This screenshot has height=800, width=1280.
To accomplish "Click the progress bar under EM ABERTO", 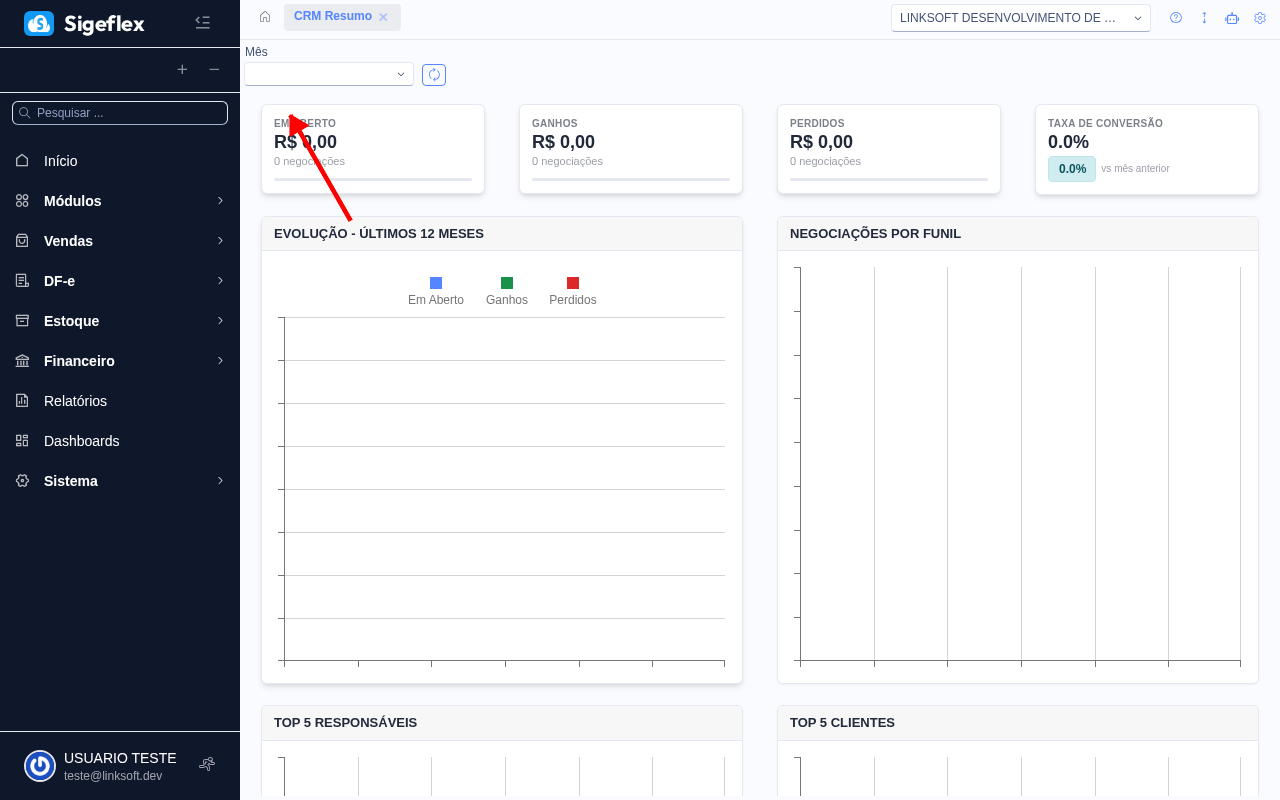I will pos(372,181).
